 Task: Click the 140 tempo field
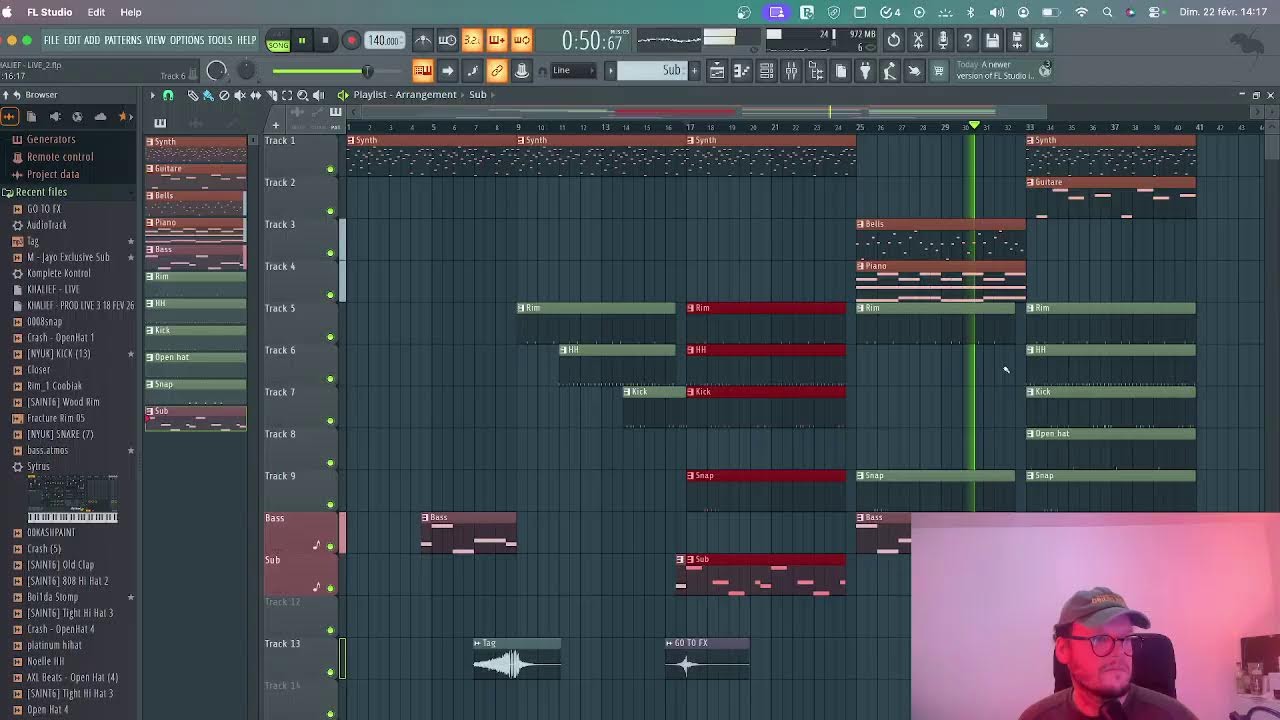click(x=384, y=41)
